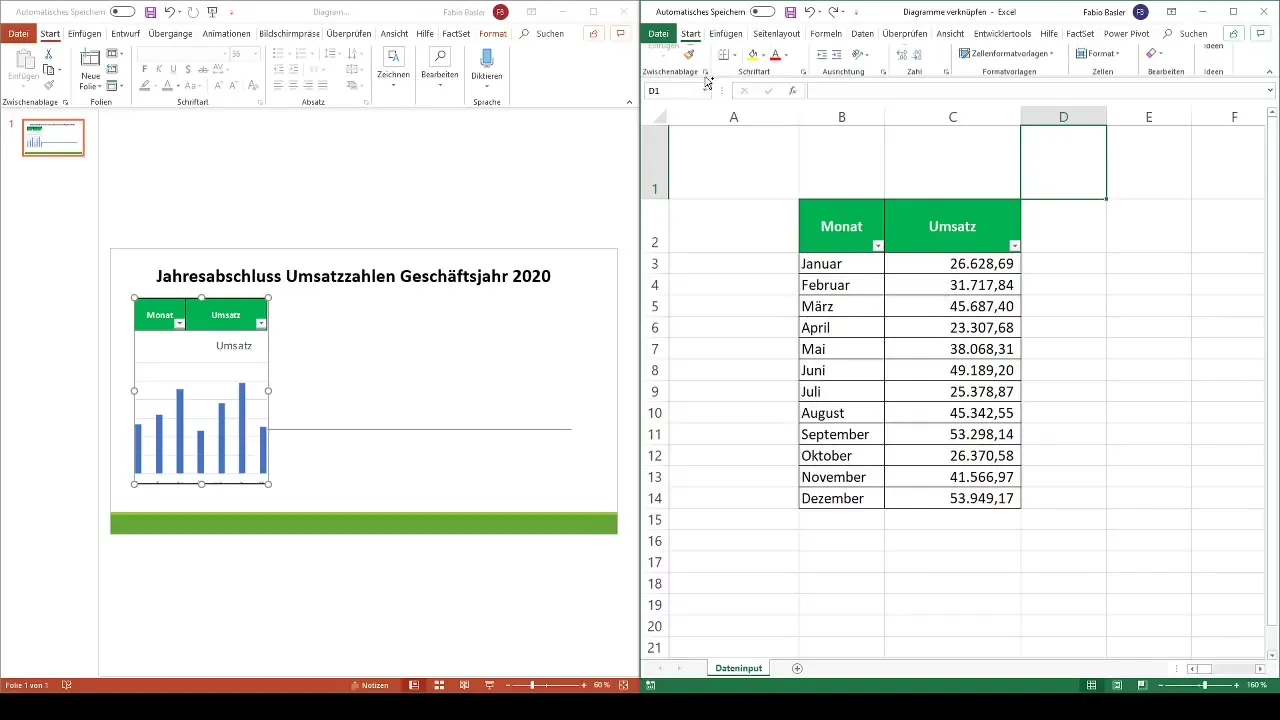This screenshot has height=720, width=1280.
Task: Open Entwicklertools tab in Excel
Action: pyautogui.click(x=1002, y=33)
